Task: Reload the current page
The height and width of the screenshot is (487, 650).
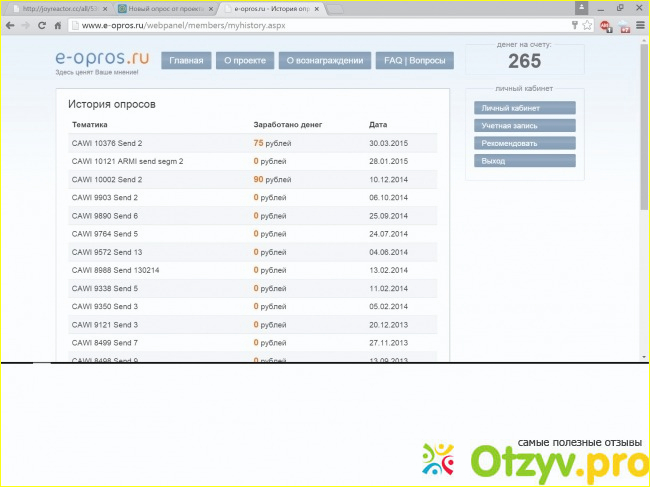Action: [45, 25]
